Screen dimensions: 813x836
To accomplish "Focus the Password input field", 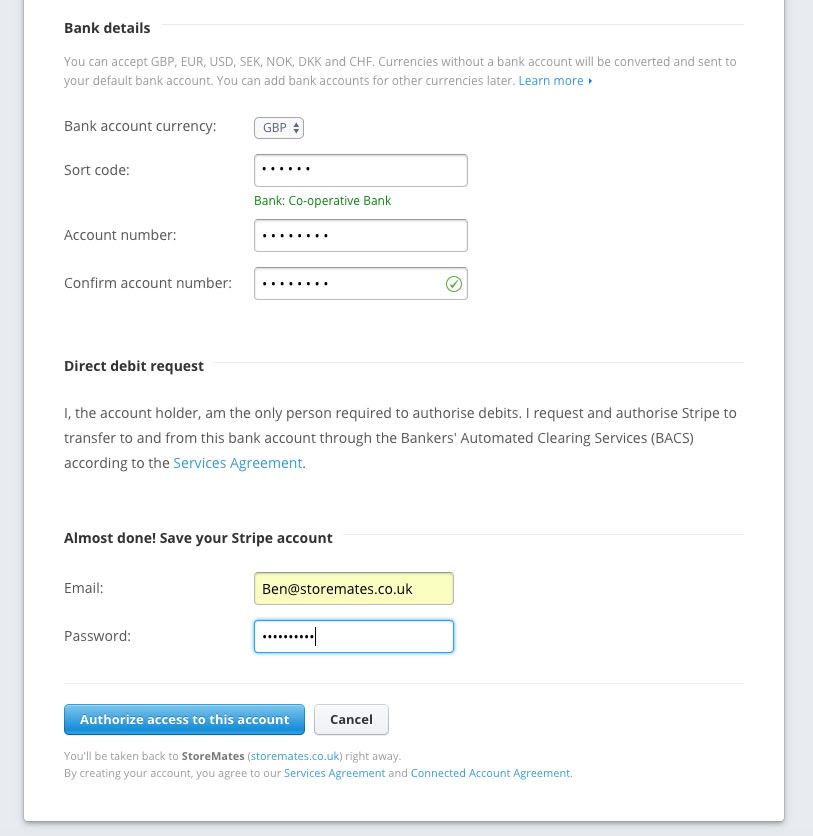I will tap(353, 637).
